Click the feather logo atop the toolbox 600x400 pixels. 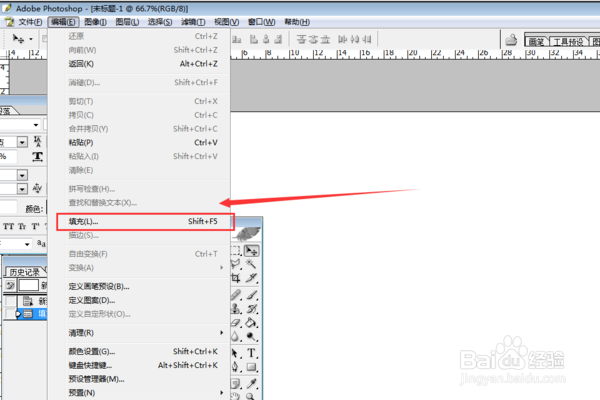click(247, 233)
